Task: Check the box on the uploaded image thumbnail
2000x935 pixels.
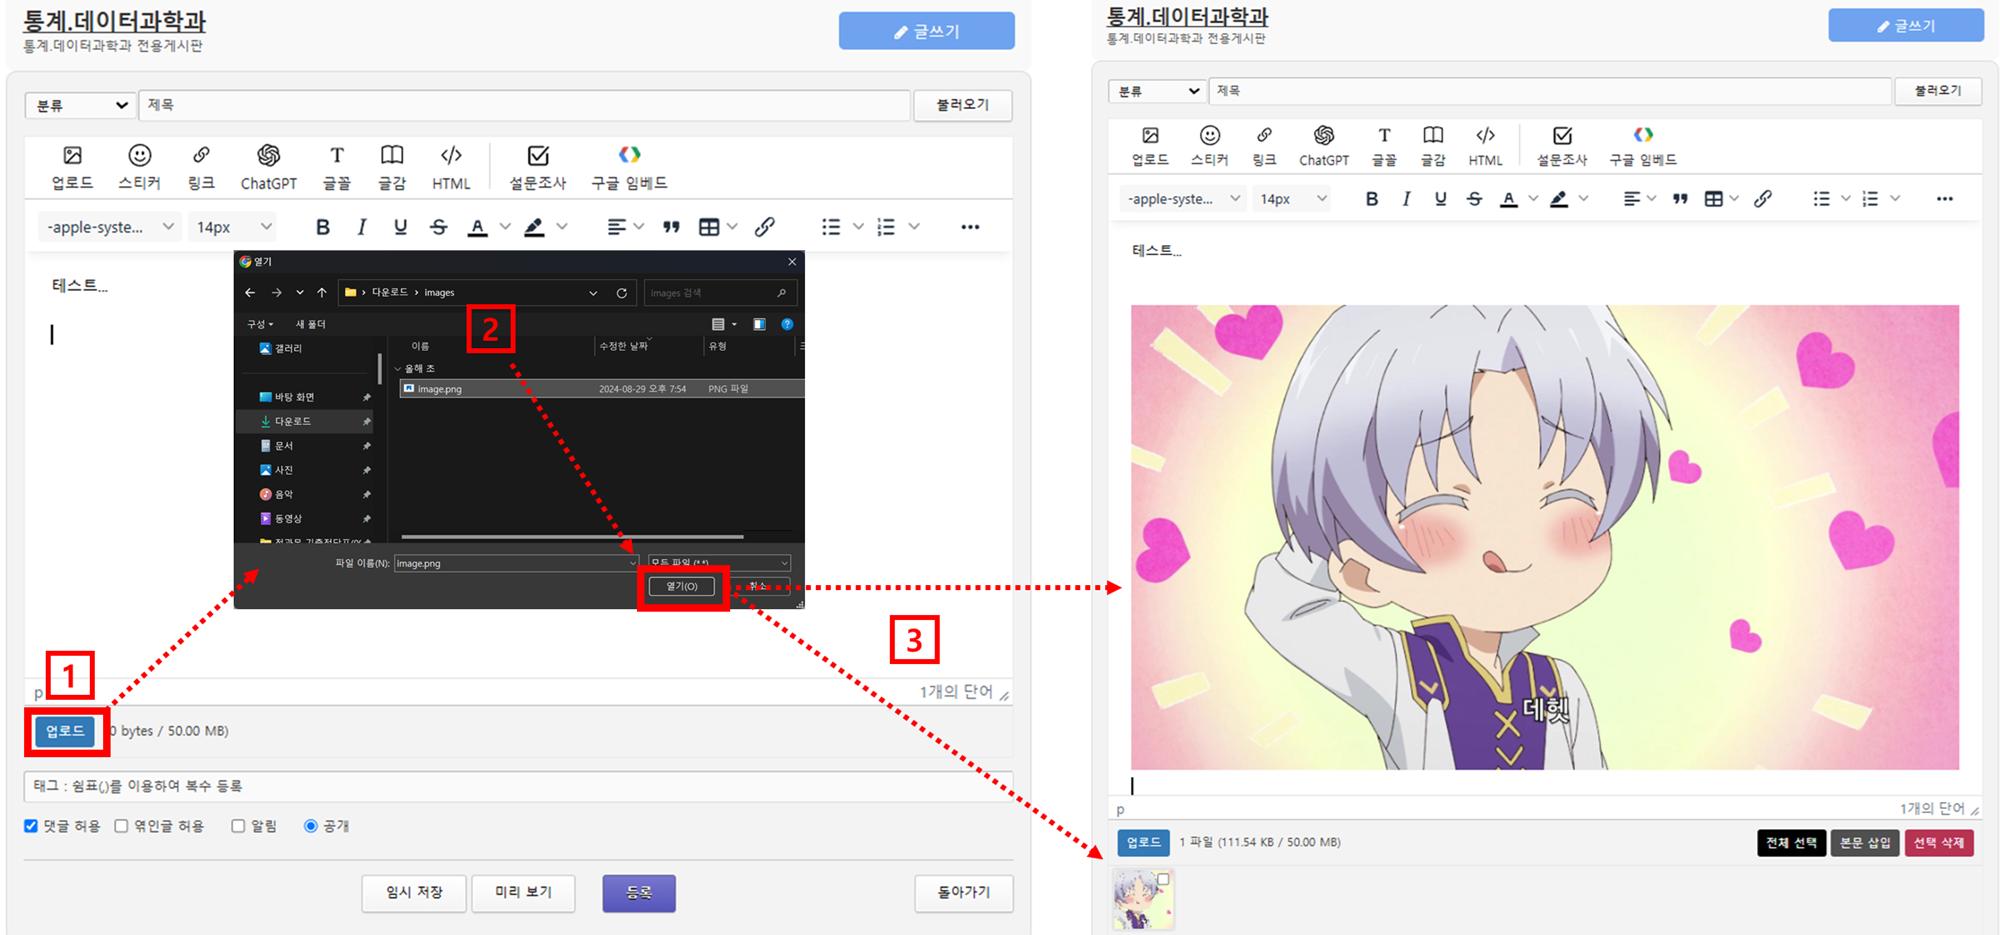Action: (x=1163, y=880)
